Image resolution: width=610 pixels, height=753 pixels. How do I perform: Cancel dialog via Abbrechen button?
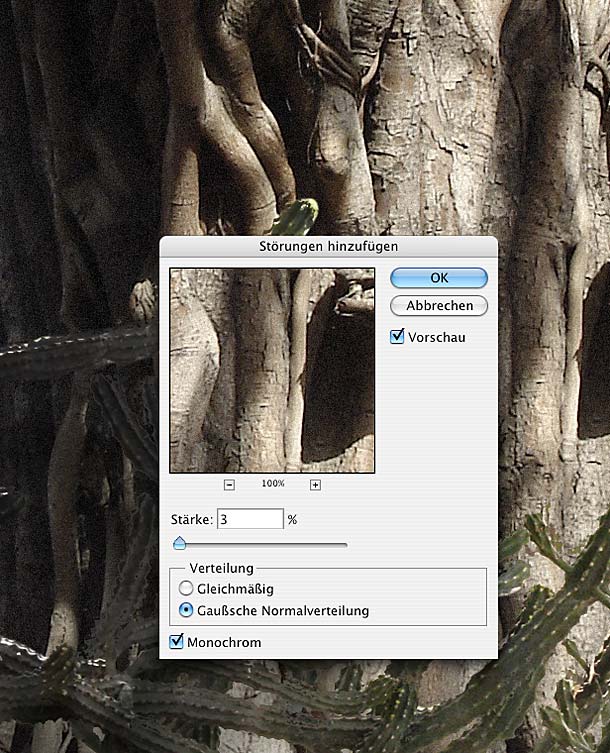pos(439,305)
